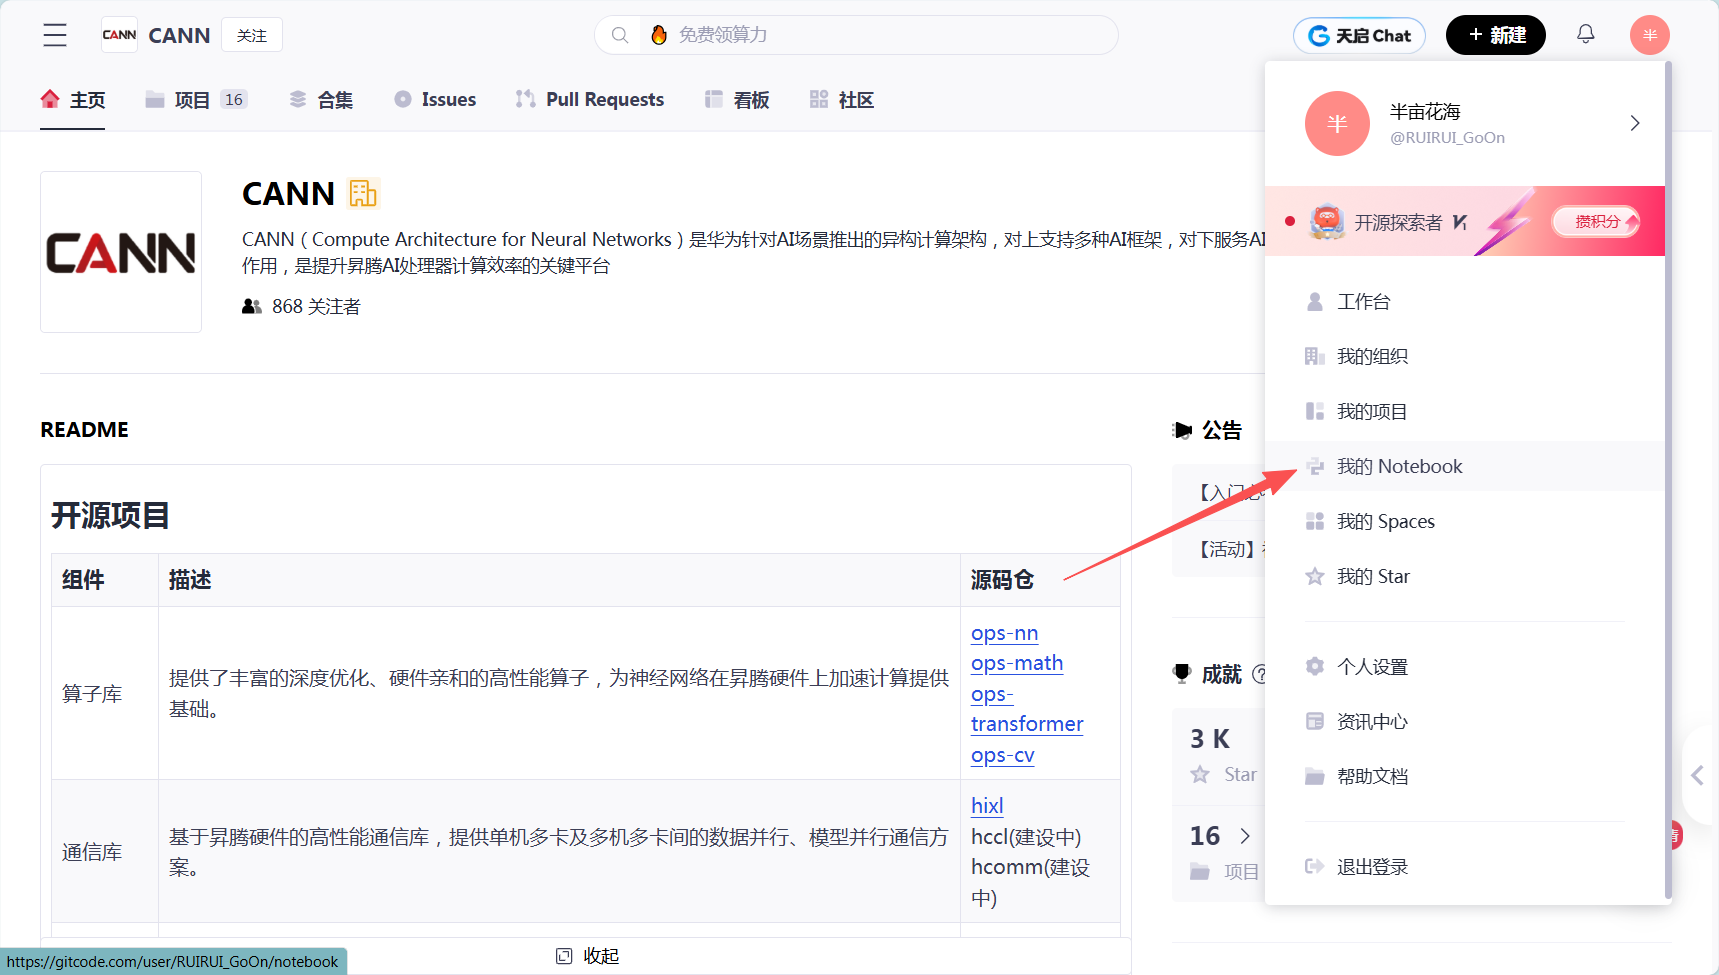Screen dimensions: 1719x975
Task: Expand user profile chevron in menu
Action: (1635, 123)
